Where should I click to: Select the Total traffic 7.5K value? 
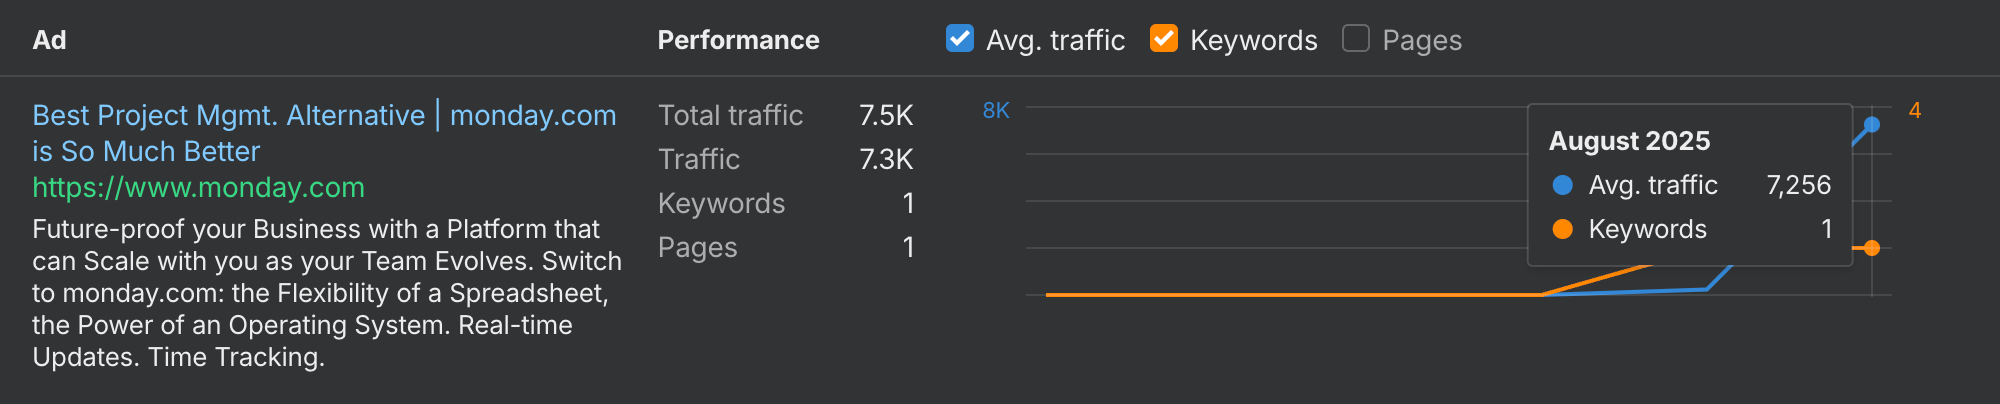click(x=886, y=116)
